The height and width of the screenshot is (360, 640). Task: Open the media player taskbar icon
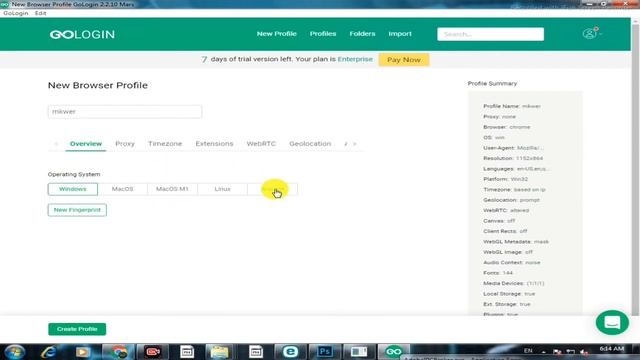pyautogui.click(x=83, y=352)
